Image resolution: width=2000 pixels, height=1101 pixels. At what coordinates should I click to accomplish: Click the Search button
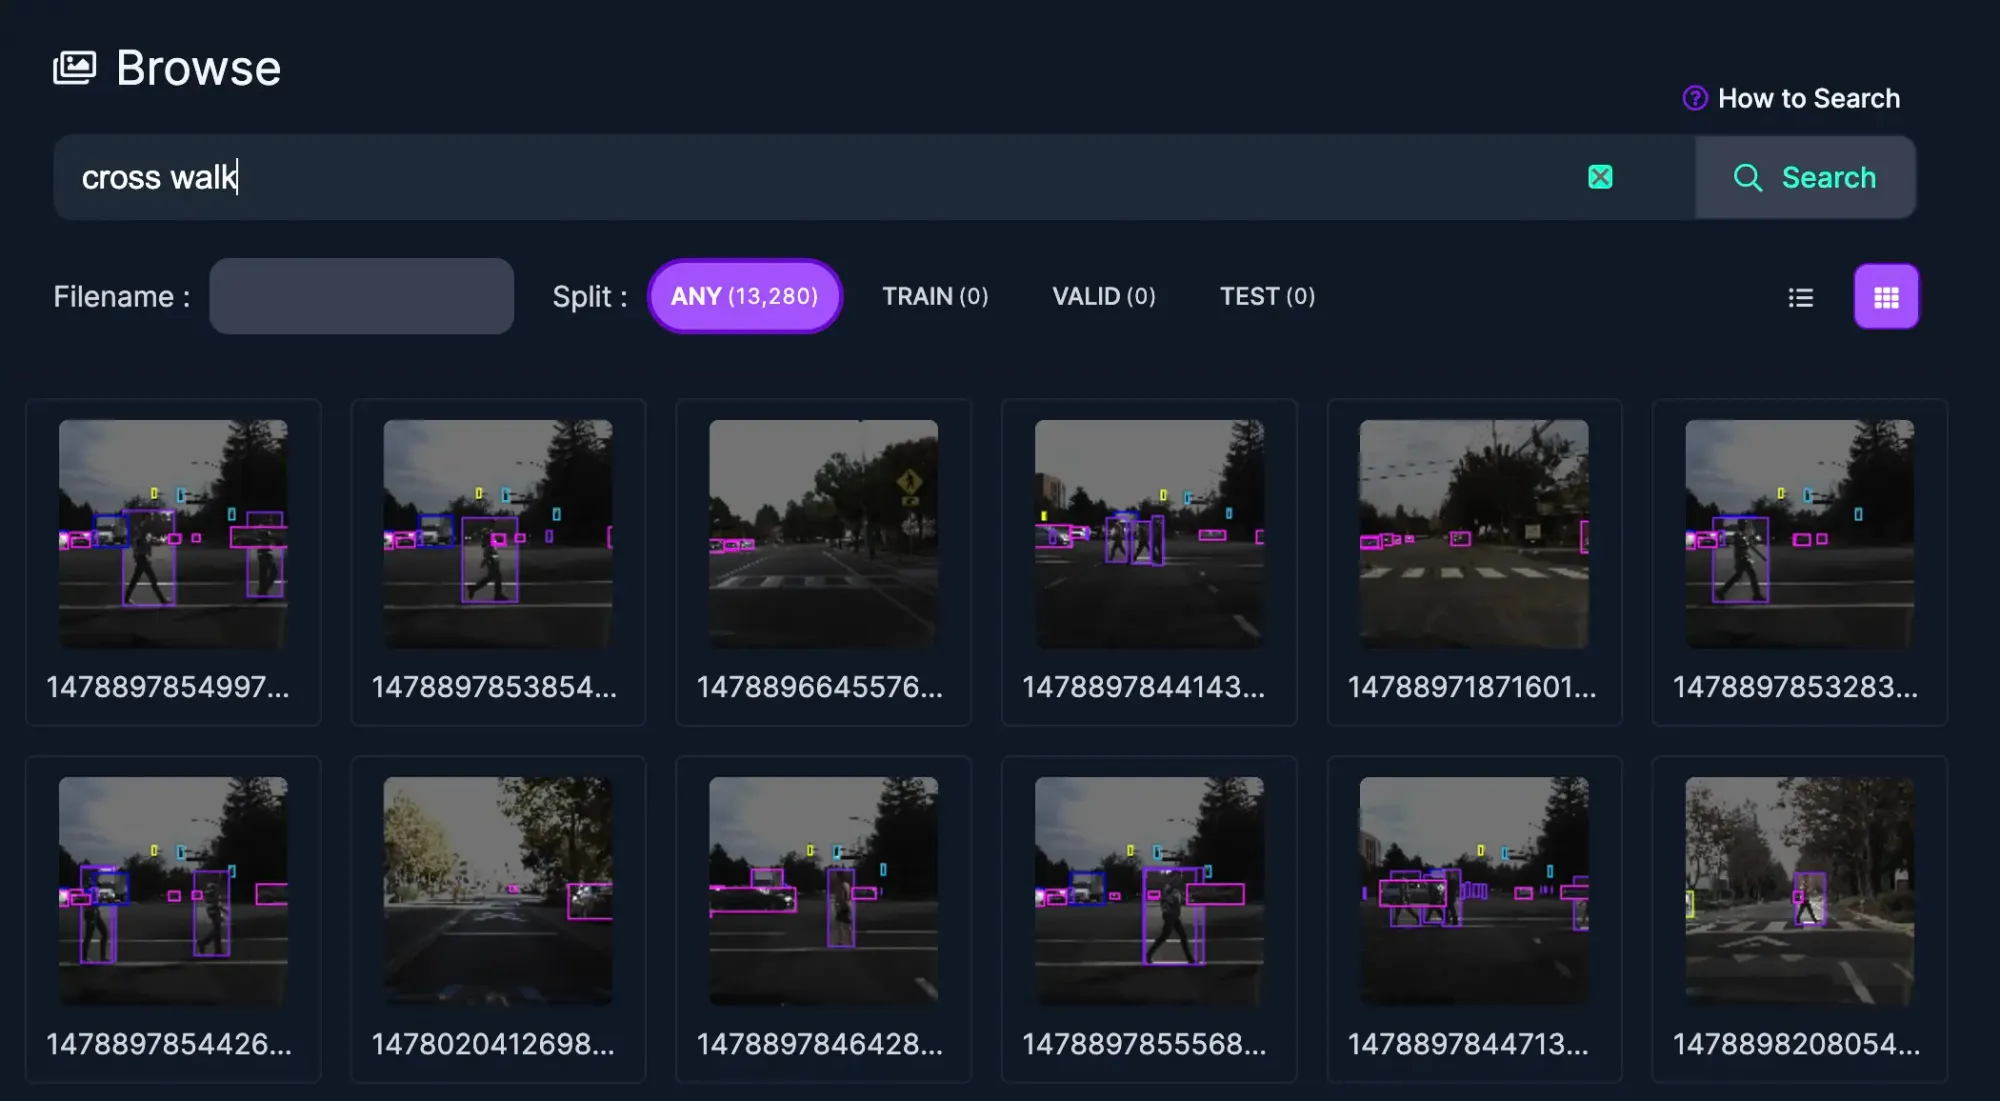tap(1805, 177)
